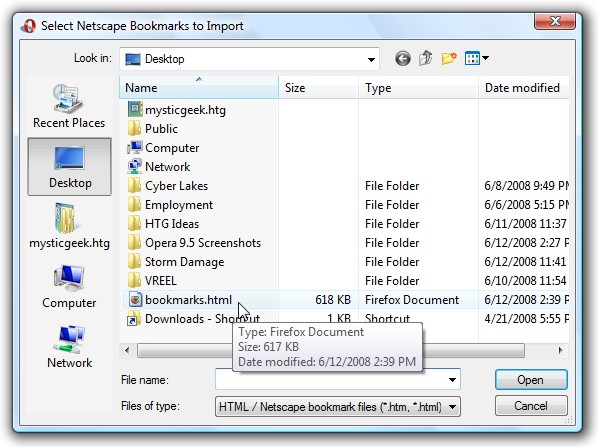Image resolution: width=598 pixels, height=447 pixels.
Task: Click the 618 KB size cell
Action: 333,300
